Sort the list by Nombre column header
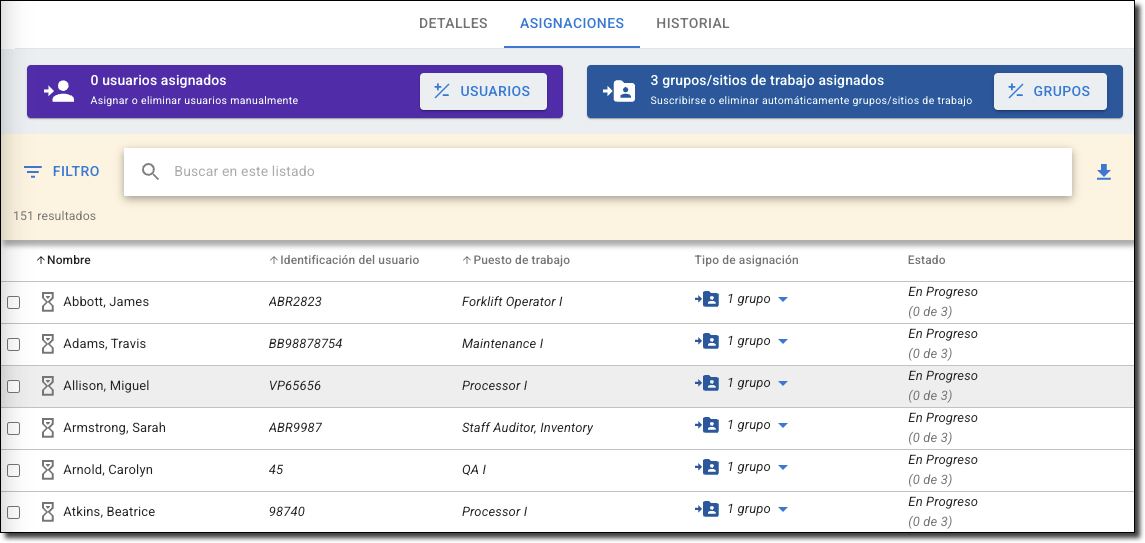Screen dimensions: 1145x543 pyautogui.click(x=68, y=260)
